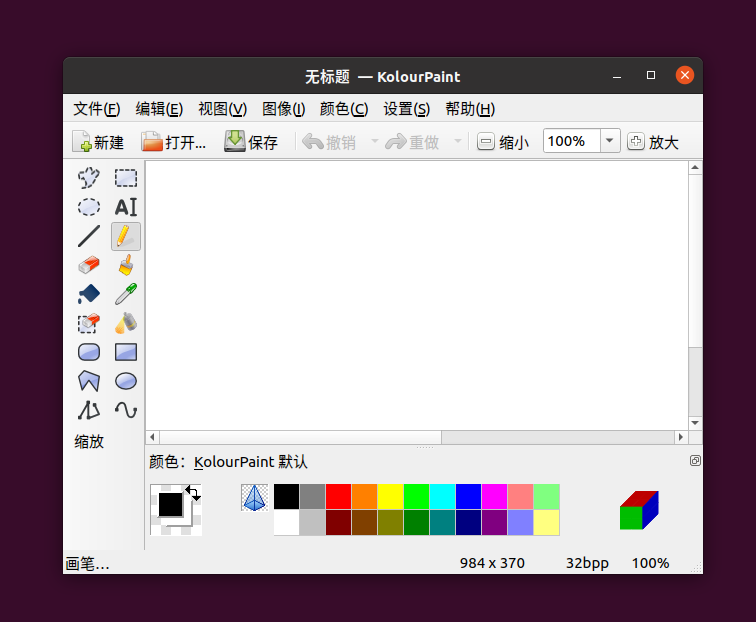Screen dimensions: 756x622
Task: Open the 图像(I) menu
Action: [x=283, y=108]
